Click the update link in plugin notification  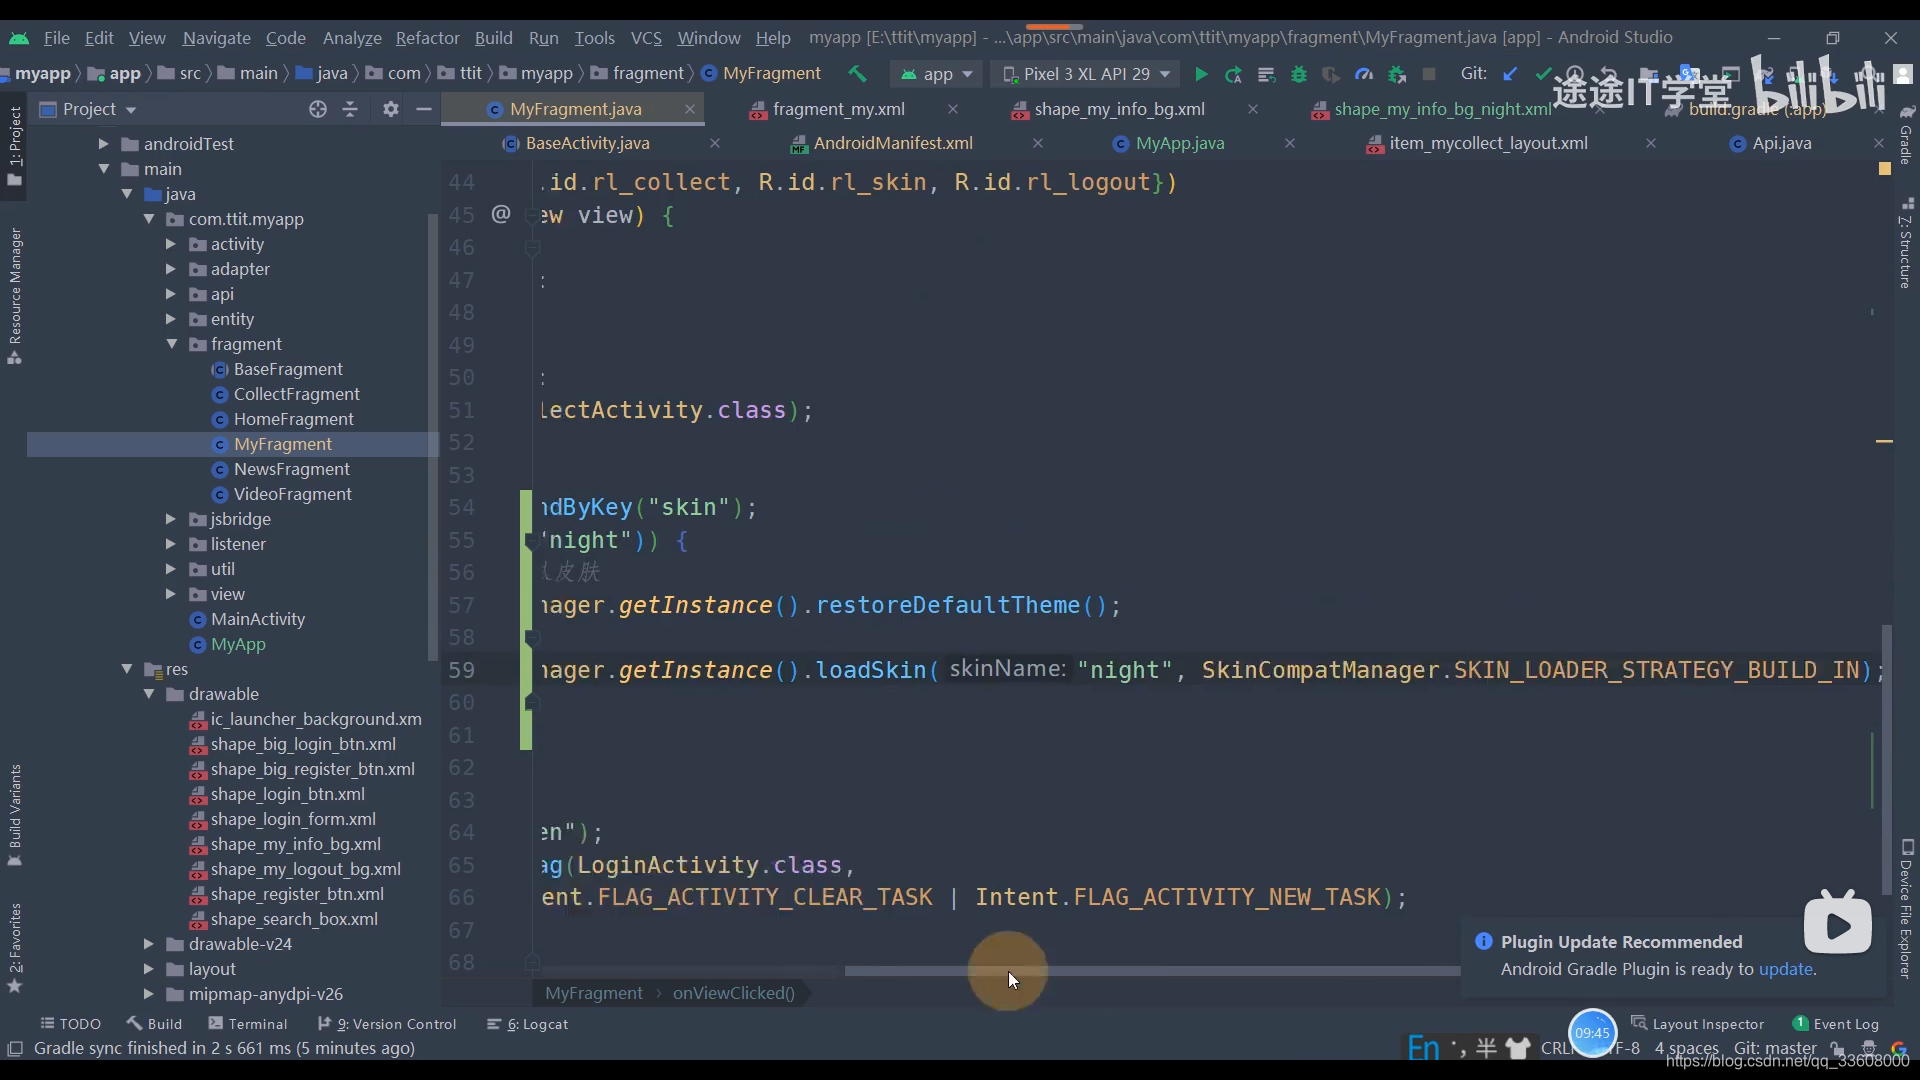coord(1786,969)
